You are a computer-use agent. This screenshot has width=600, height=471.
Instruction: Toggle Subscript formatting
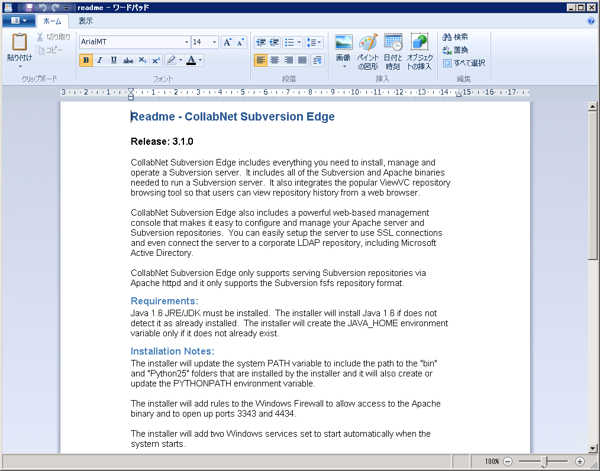tap(142, 60)
